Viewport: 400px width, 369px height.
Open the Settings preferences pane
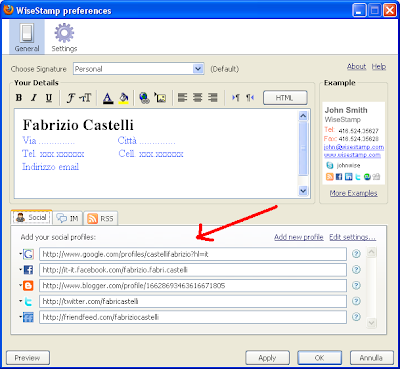[x=64, y=37]
